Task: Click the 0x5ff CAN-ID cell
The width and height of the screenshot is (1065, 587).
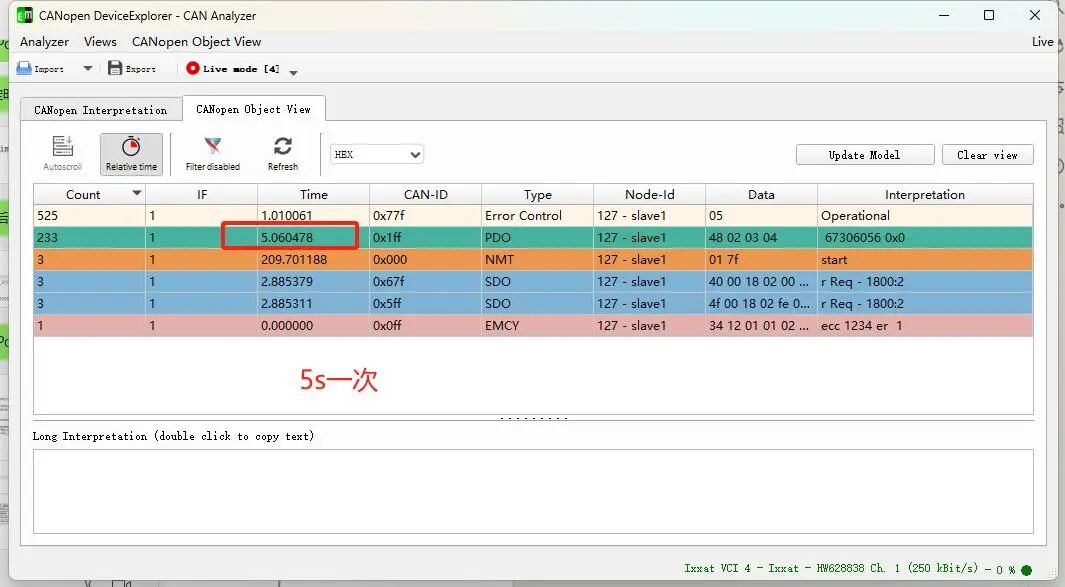Action: [x=425, y=304]
